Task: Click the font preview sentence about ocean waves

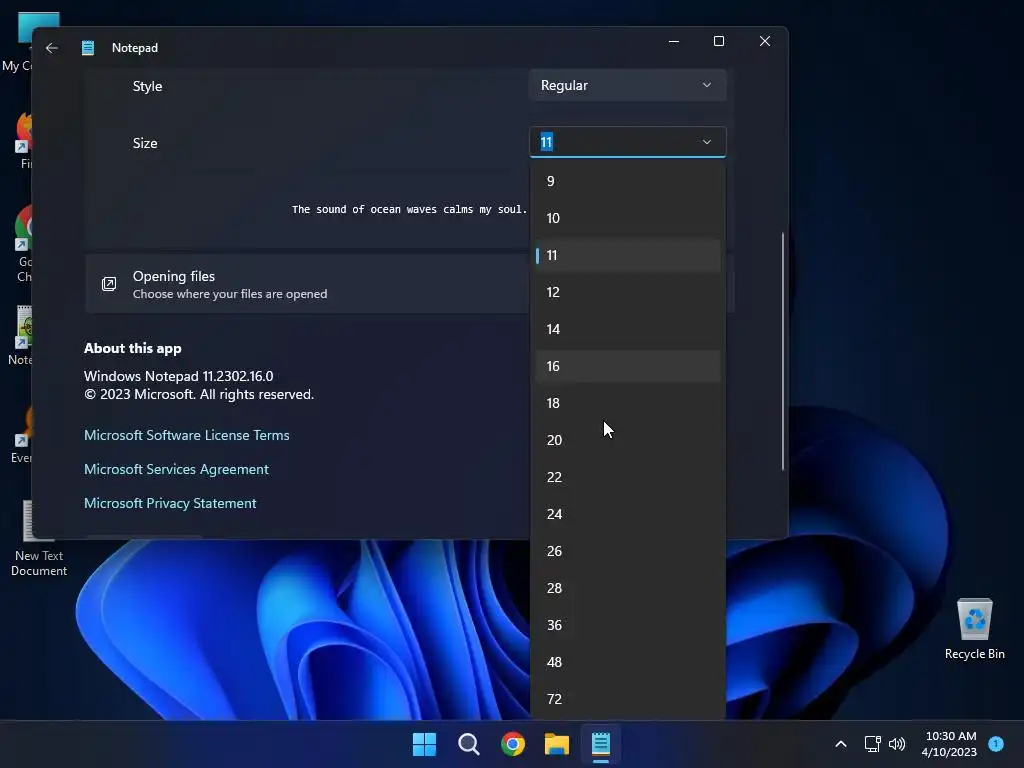Action: tap(409, 210)
